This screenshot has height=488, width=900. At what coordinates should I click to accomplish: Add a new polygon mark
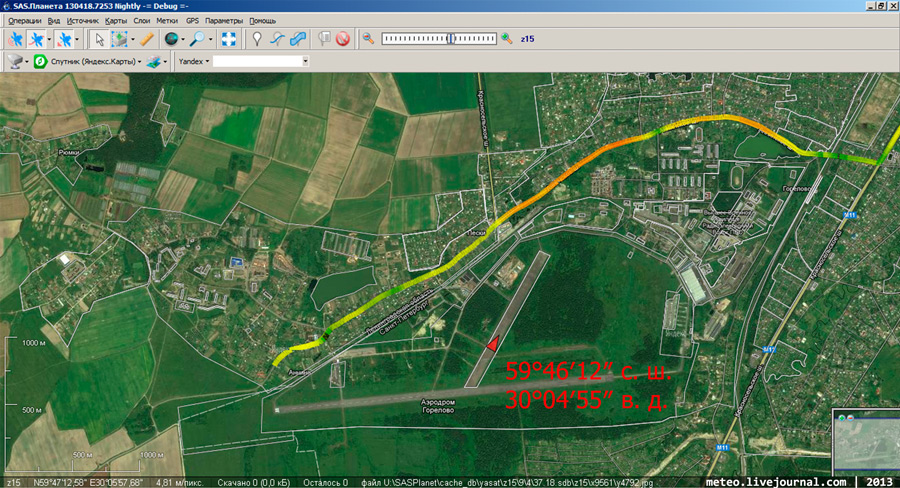tap(298, 39)
